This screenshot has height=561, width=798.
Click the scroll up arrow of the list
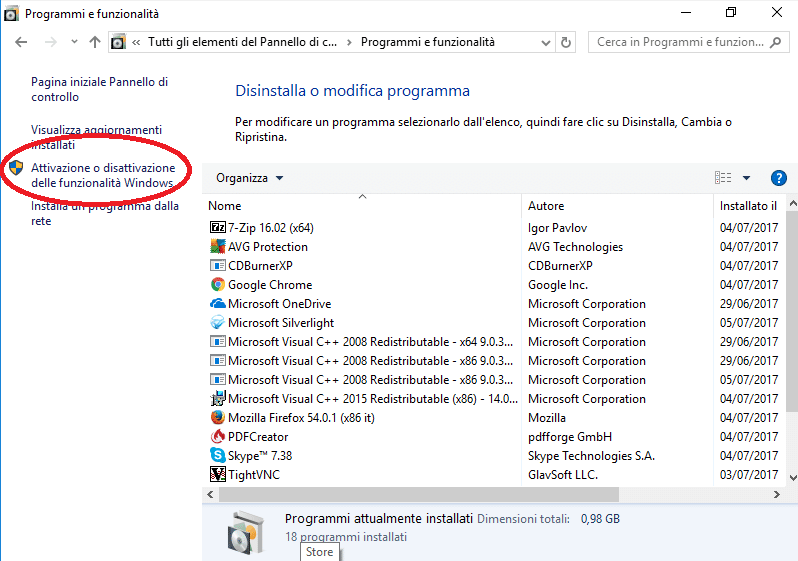click(x=792, y=203)
